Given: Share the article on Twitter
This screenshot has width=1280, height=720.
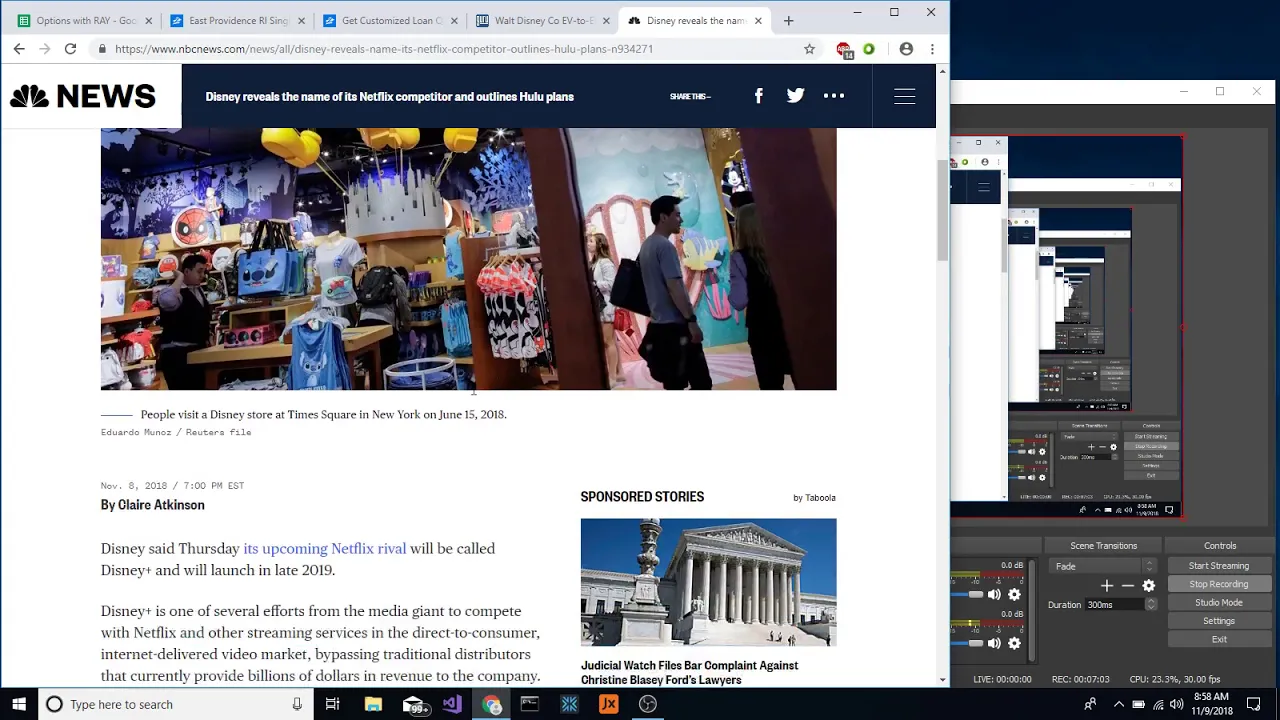Looking at the screenshot, I should 795,96.
